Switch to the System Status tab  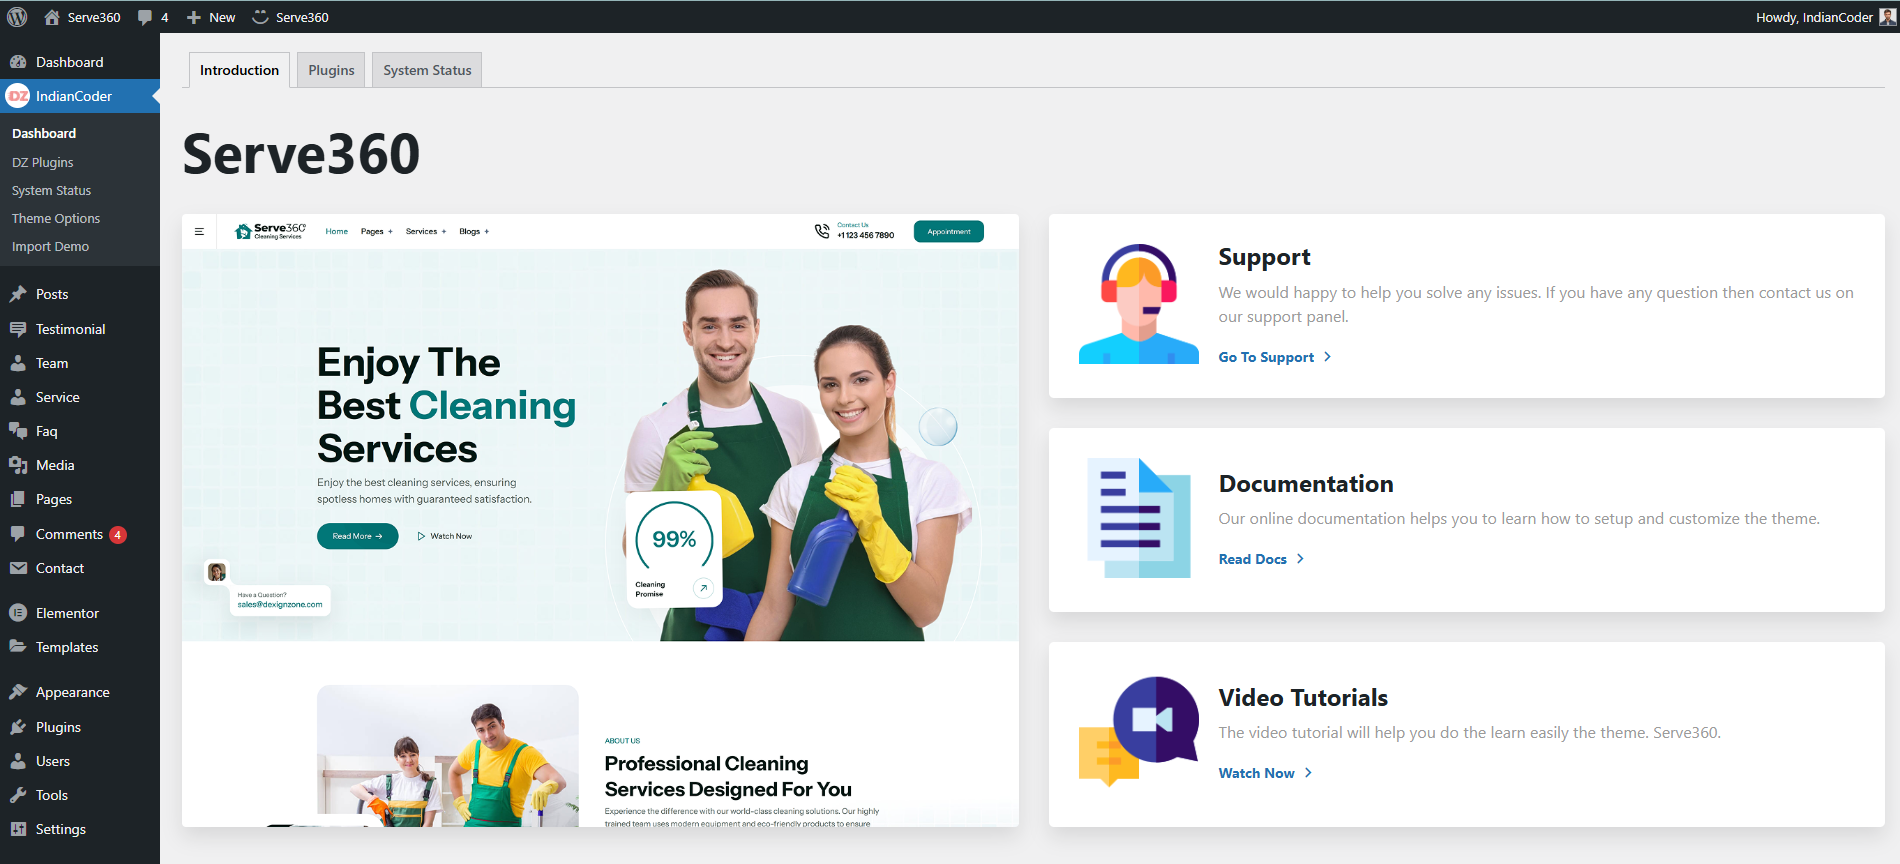pos(427,70)
